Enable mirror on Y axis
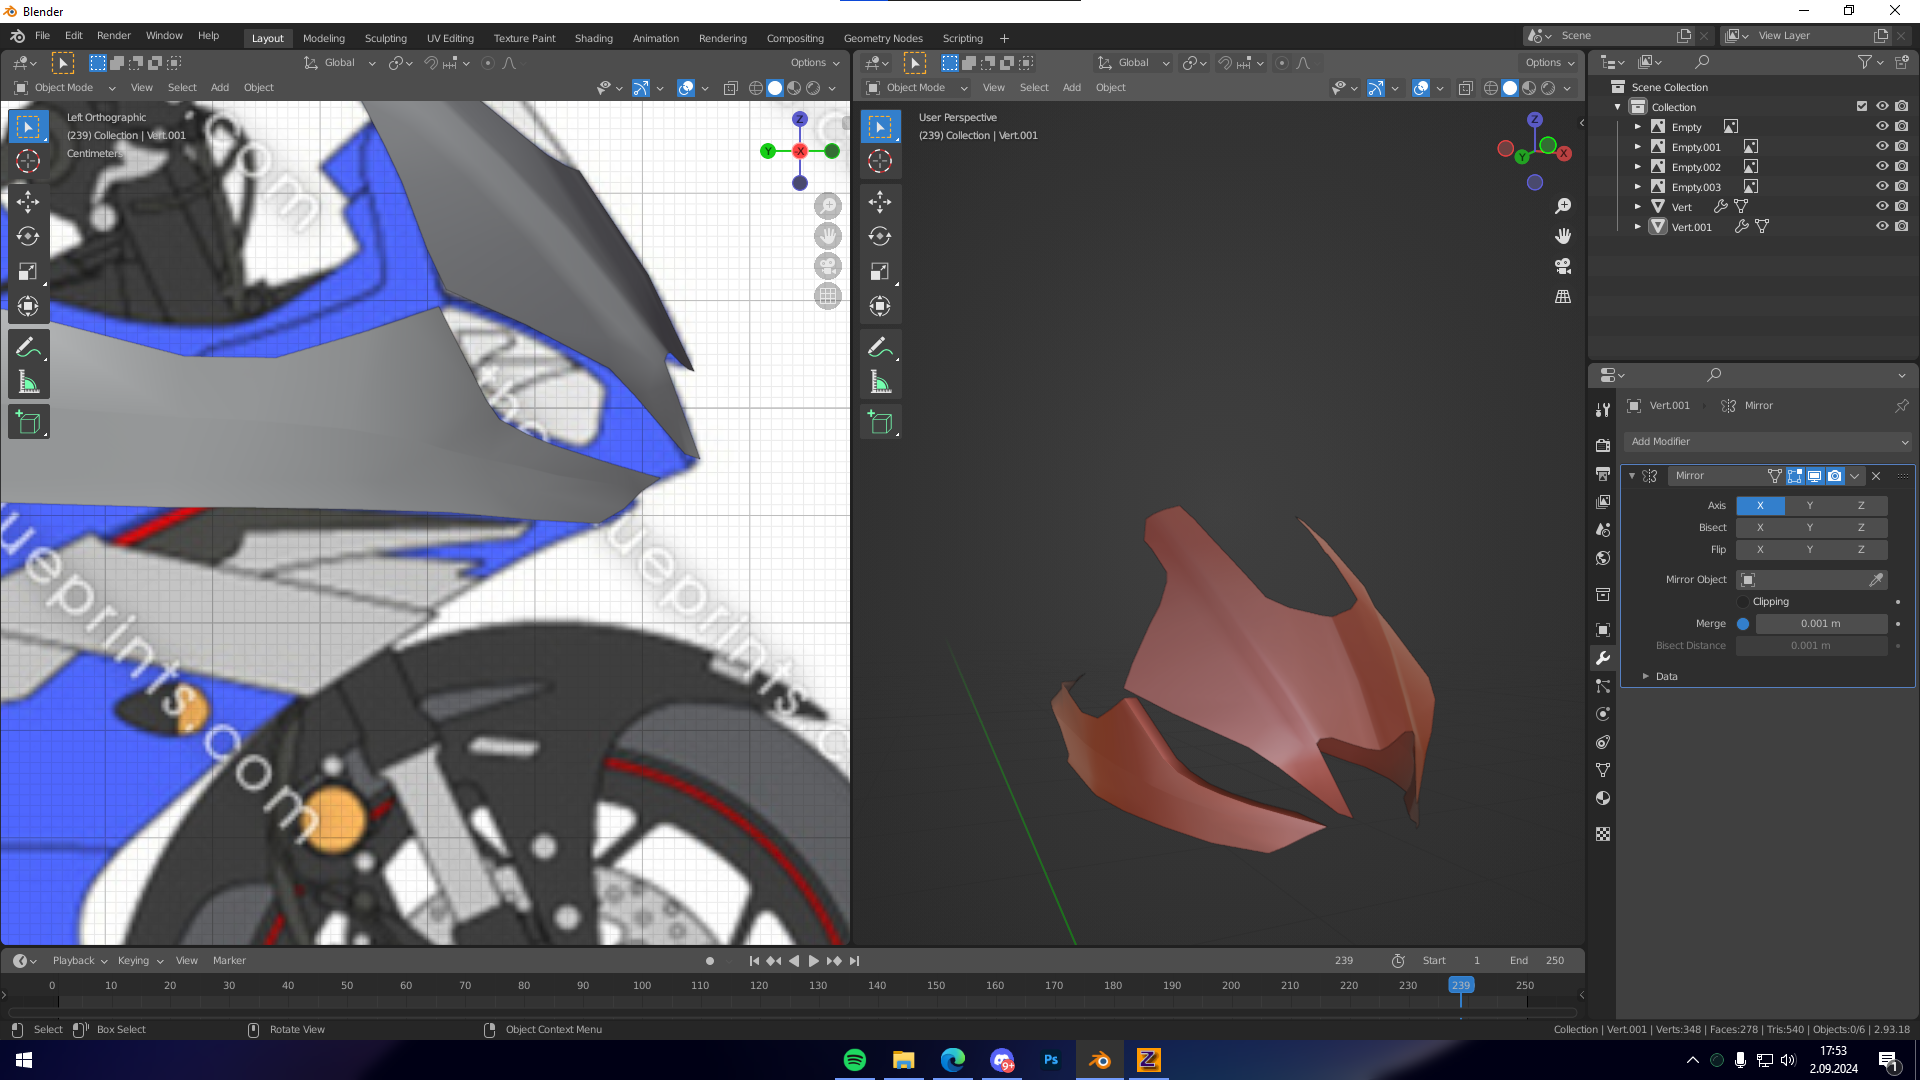This screenshot has width=1920, height=1080. [x=1809, y=506]
